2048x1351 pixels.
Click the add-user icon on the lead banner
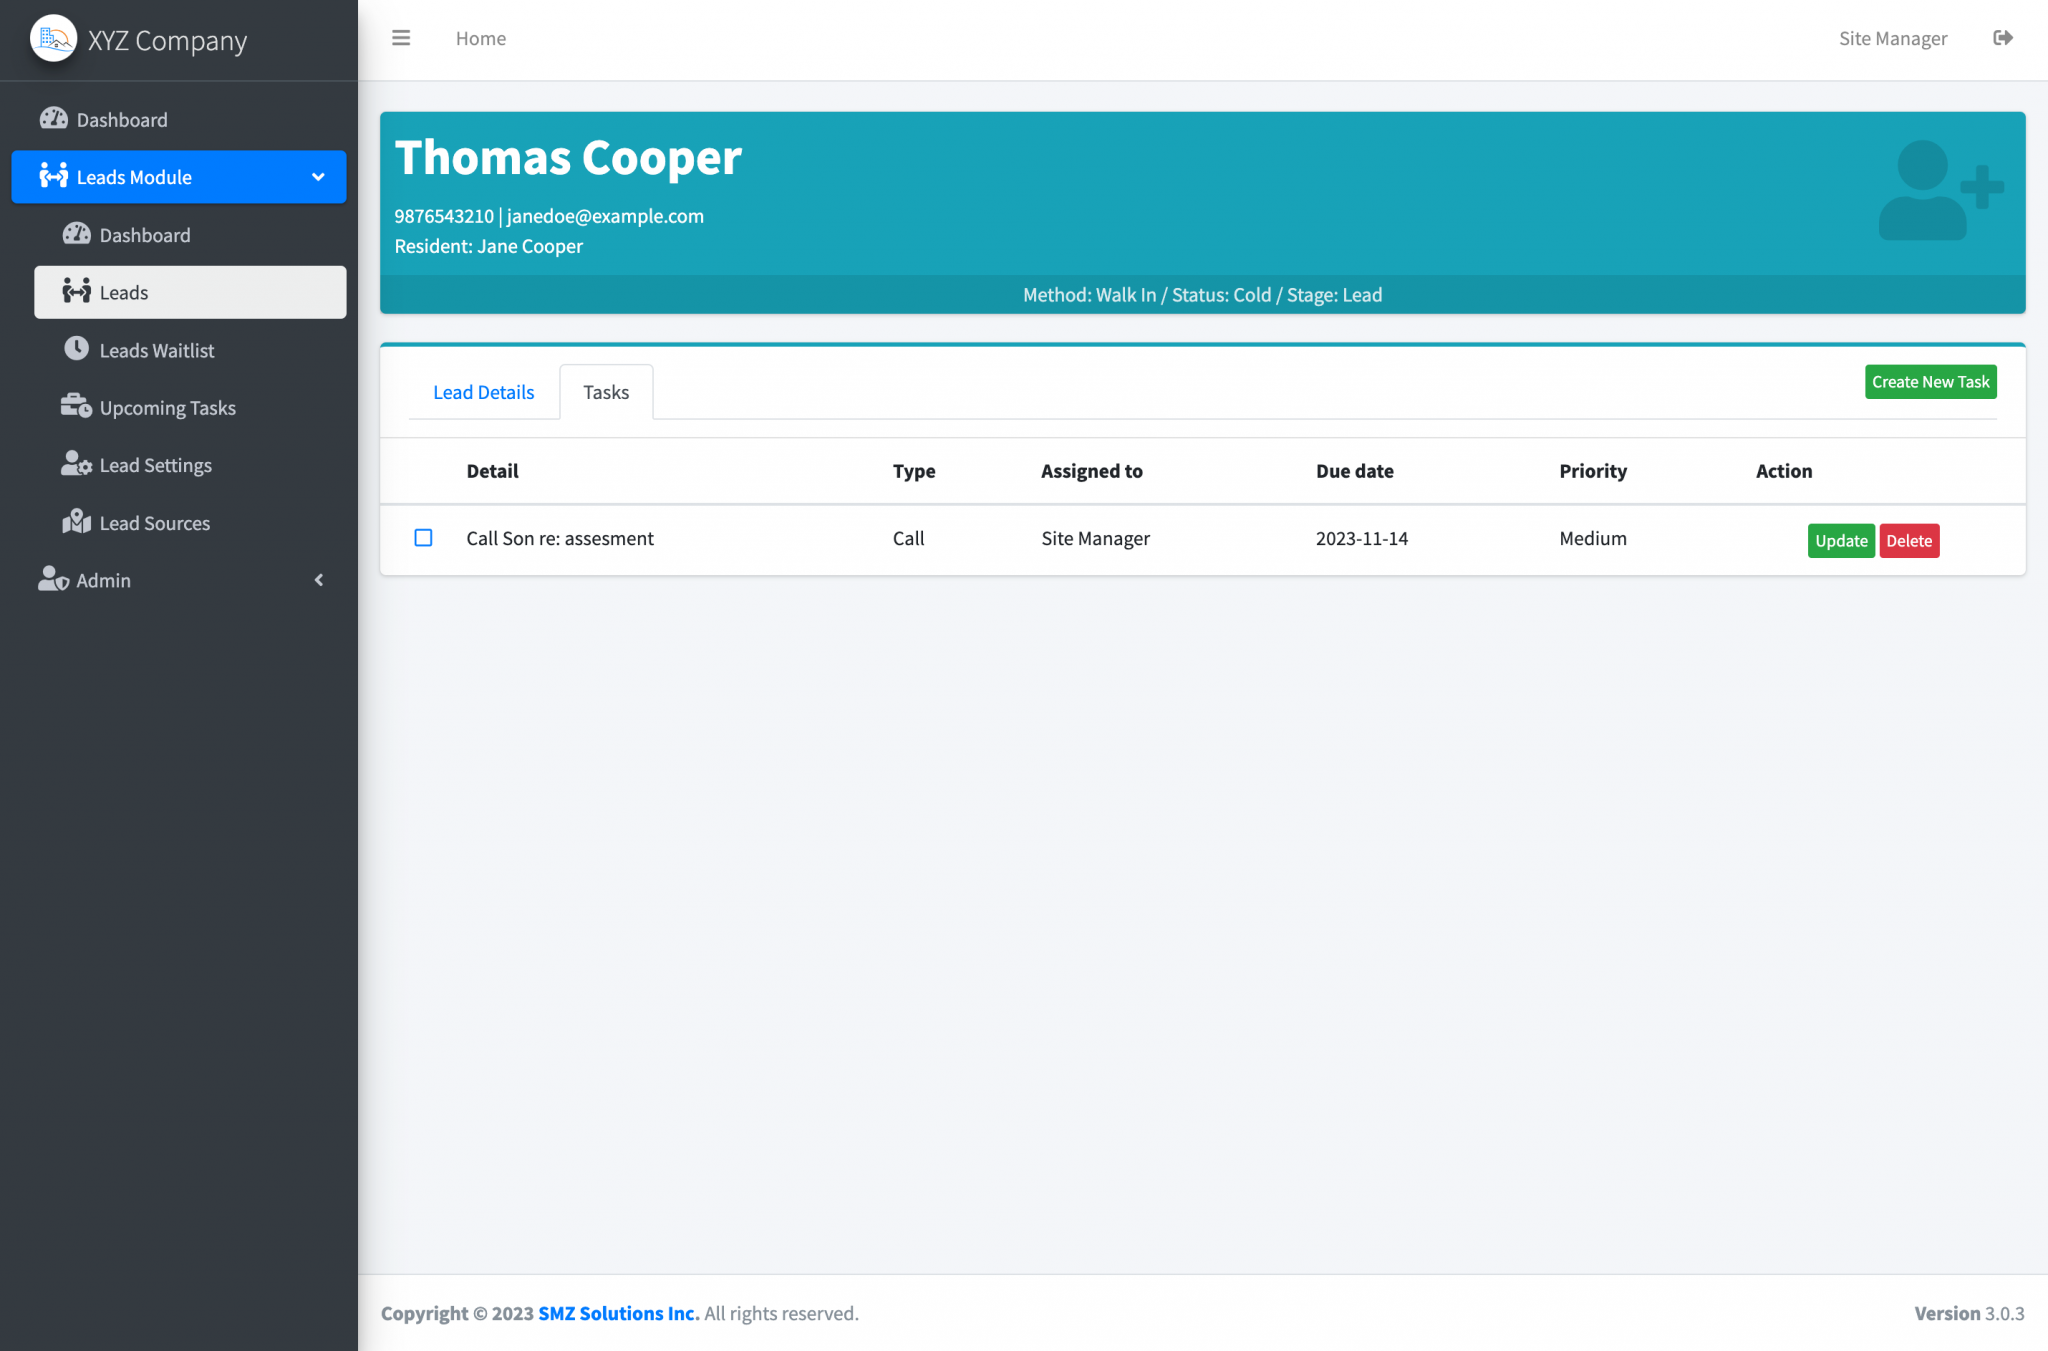(x=1939, y=191)
